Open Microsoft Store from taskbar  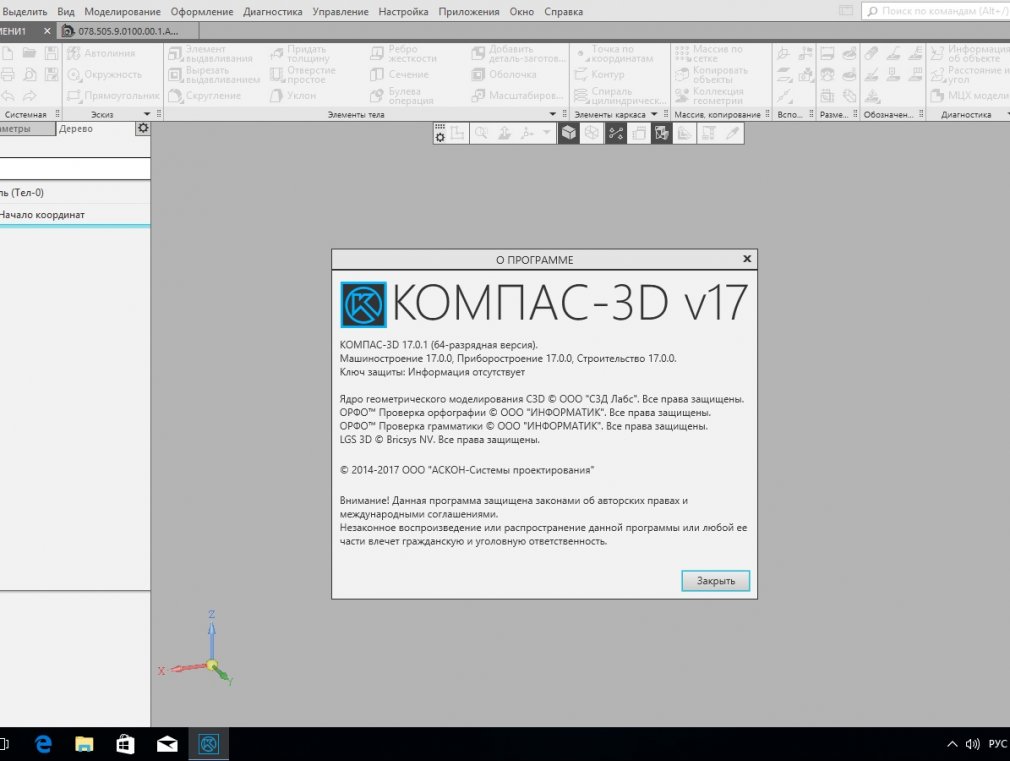[x=126, y=744]
